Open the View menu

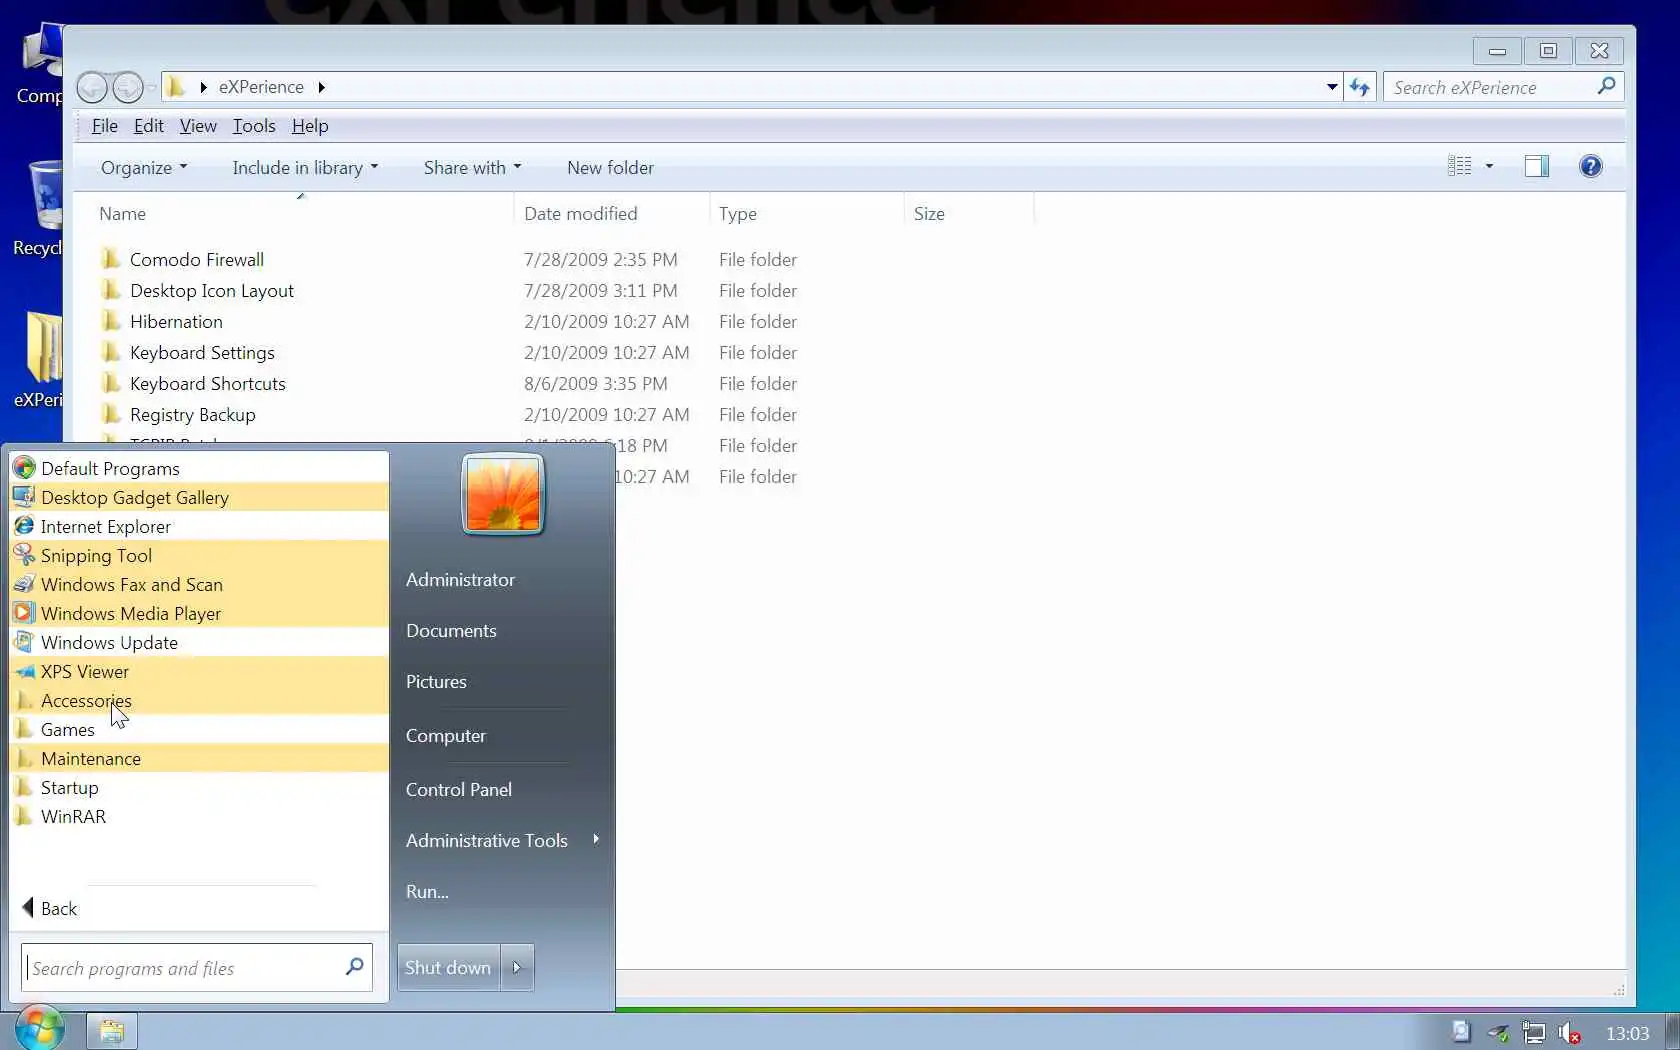coord(198,126)
